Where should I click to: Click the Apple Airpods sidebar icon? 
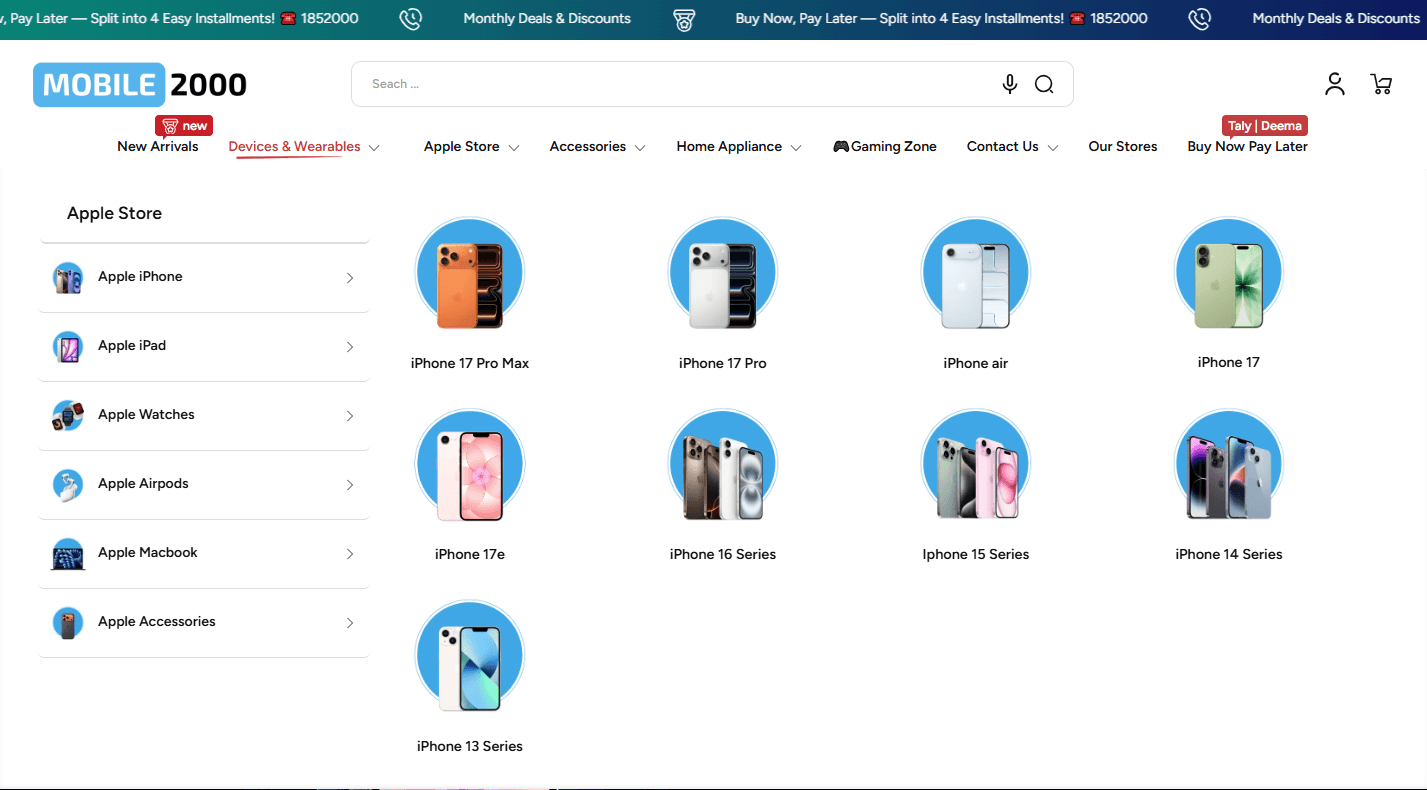point(68,485)
